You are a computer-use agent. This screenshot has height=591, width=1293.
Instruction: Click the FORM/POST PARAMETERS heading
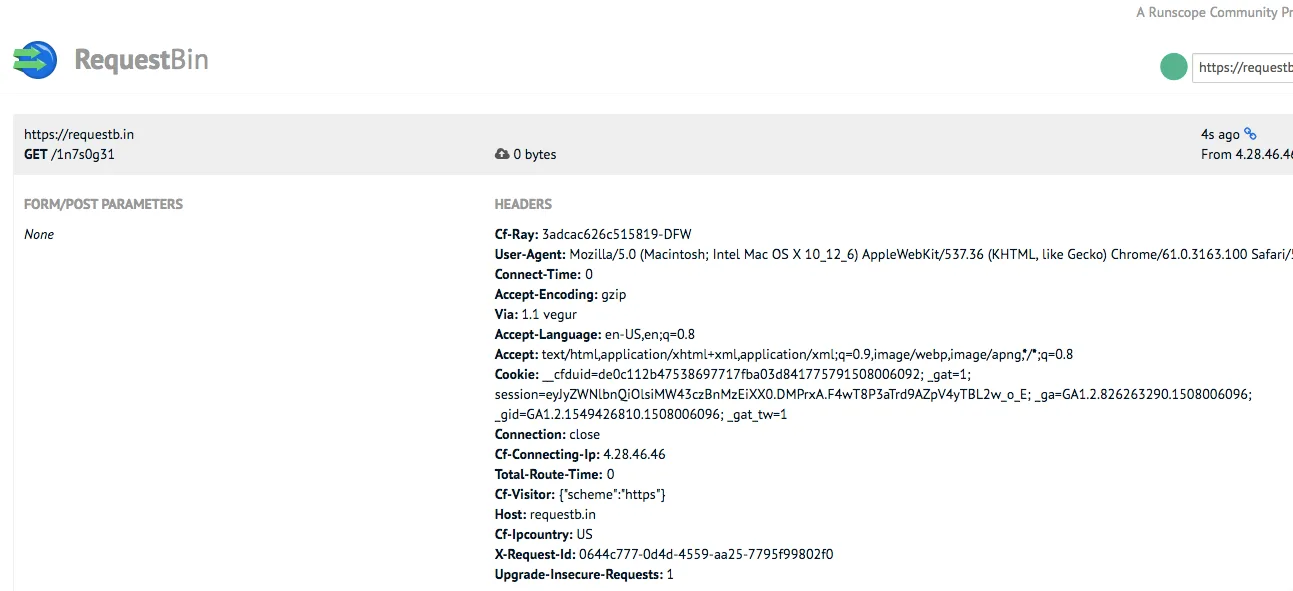point(104,204)
